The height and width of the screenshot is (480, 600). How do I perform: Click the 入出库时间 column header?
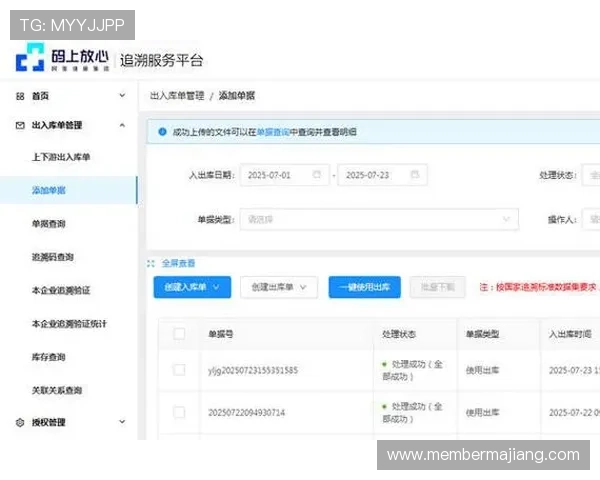point(570,334)
